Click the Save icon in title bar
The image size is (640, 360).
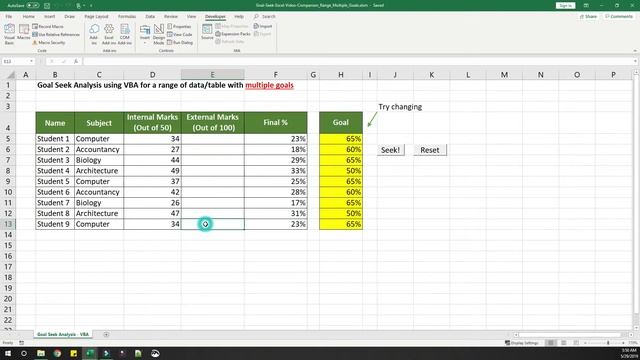coord(47,6)
